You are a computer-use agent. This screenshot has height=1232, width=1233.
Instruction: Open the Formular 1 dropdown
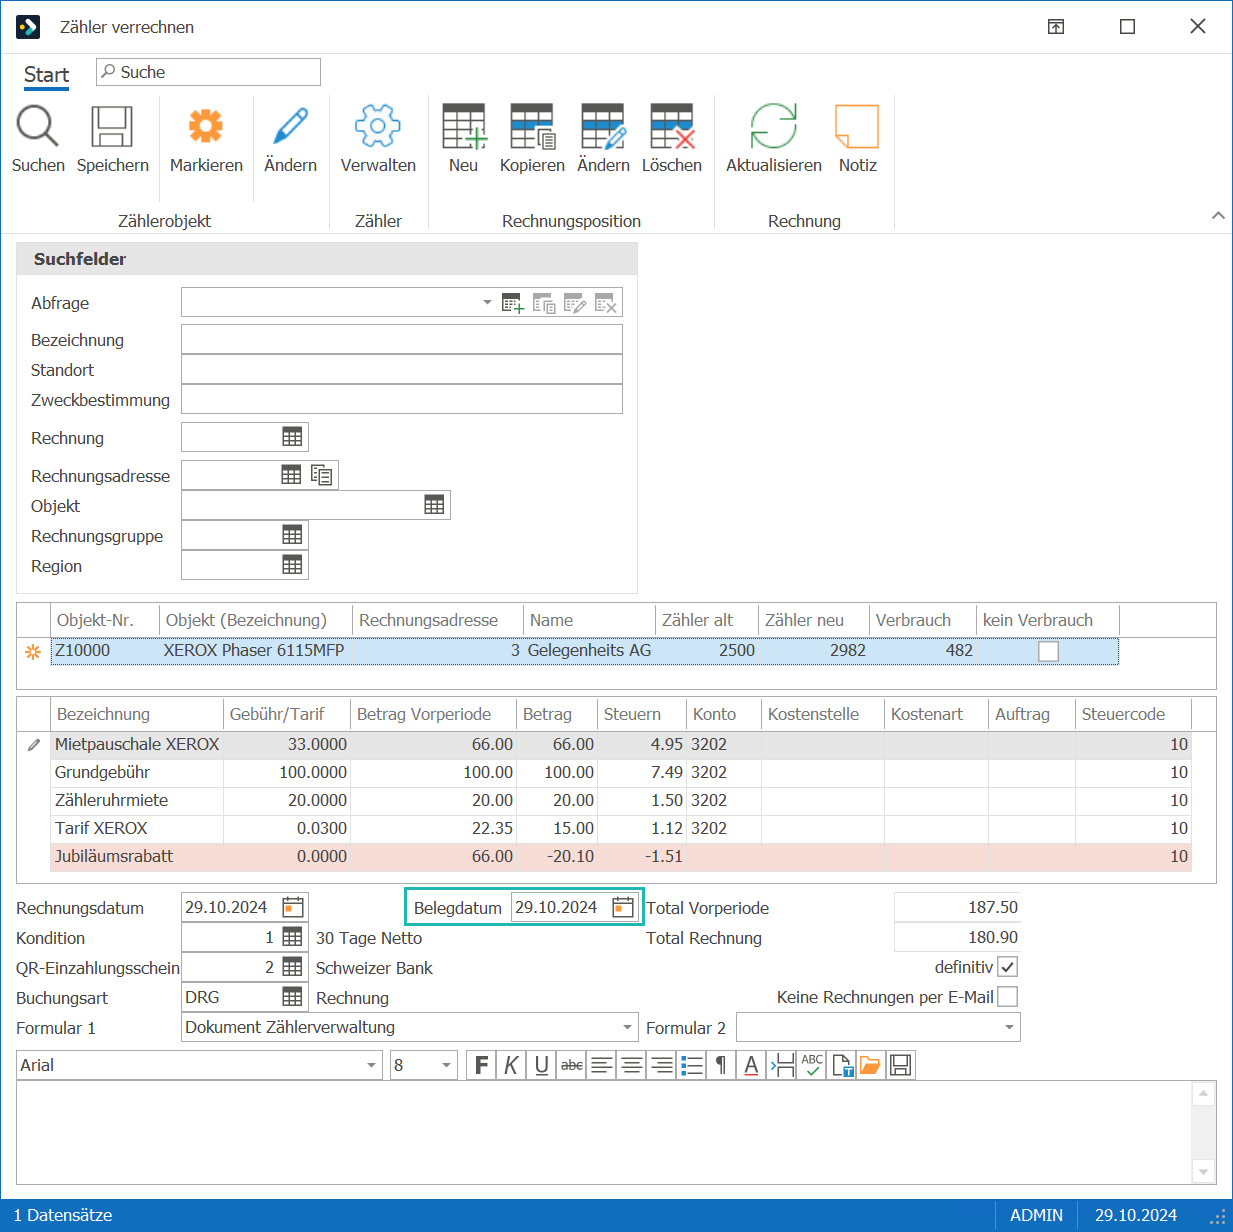pyautogui.click(x=628, y=1027)
